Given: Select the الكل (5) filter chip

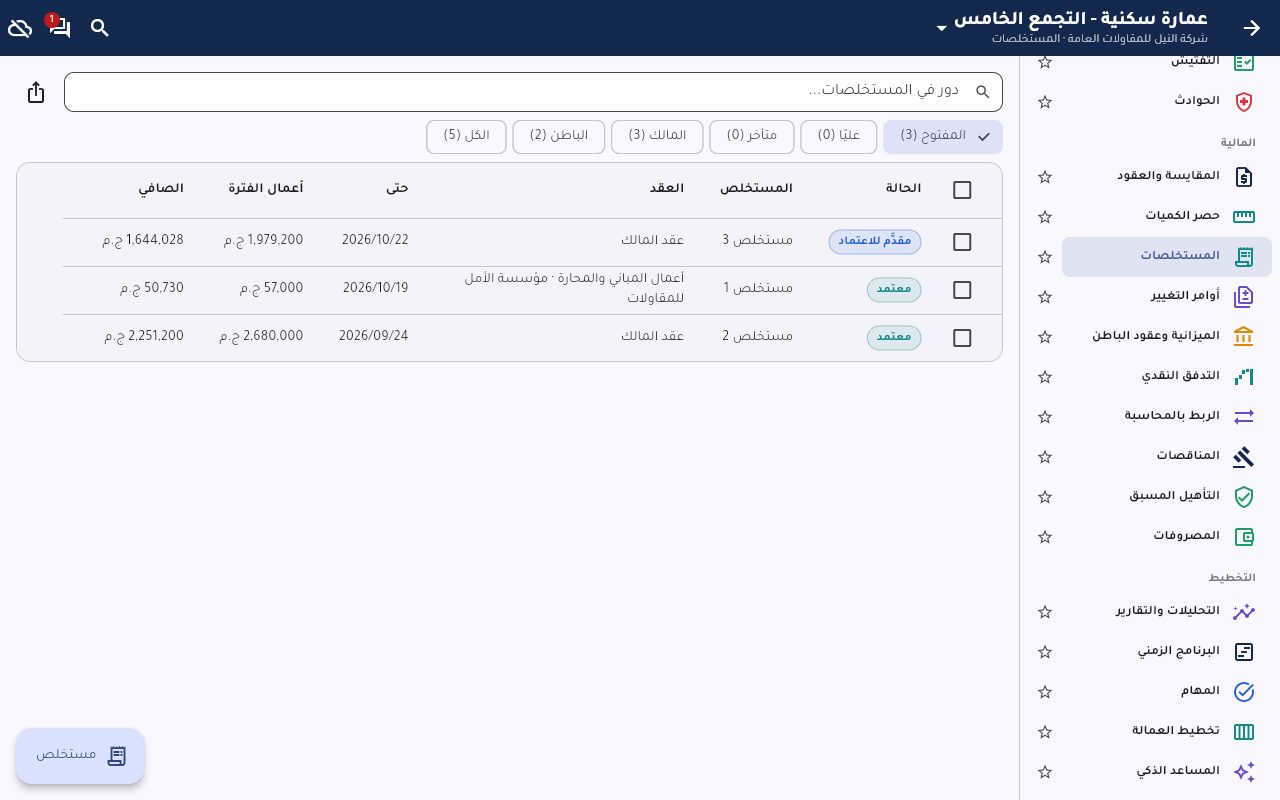Looking at the screenshot, I should 466,137.
